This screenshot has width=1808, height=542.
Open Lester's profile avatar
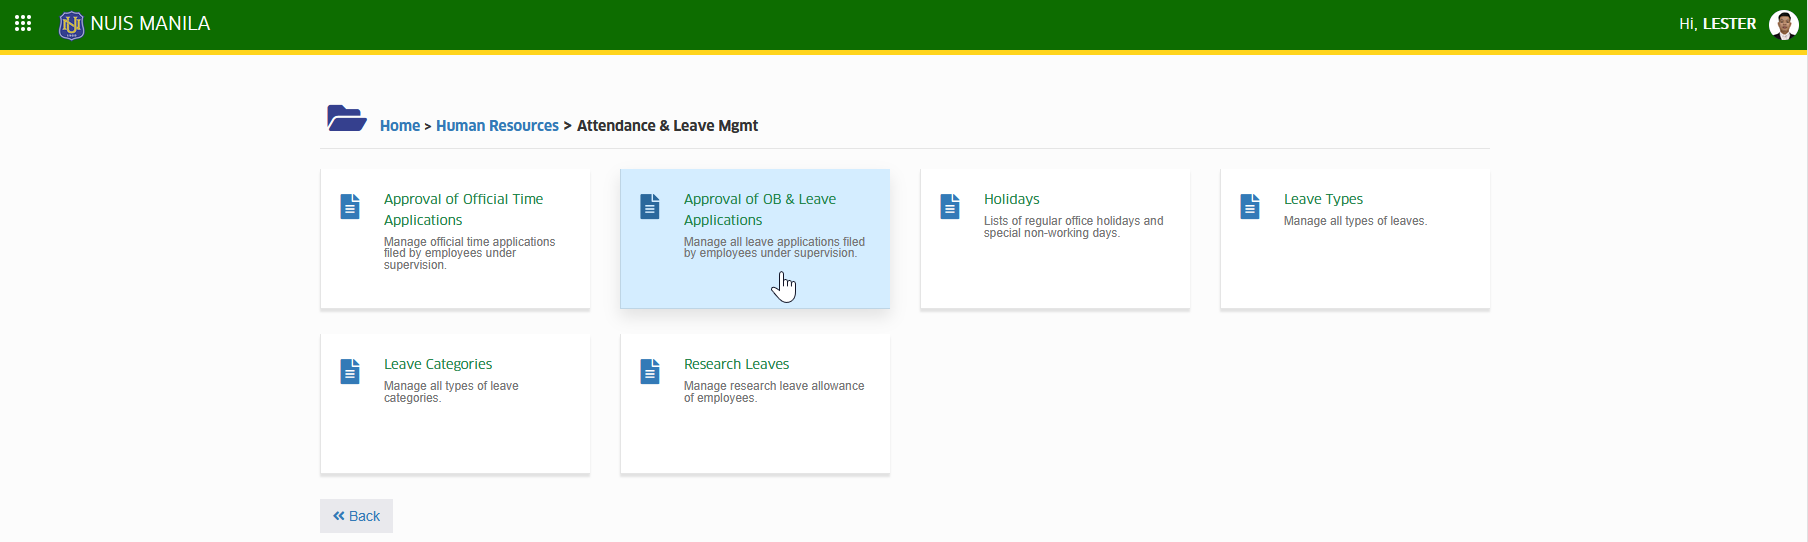tap(1783, 24)
